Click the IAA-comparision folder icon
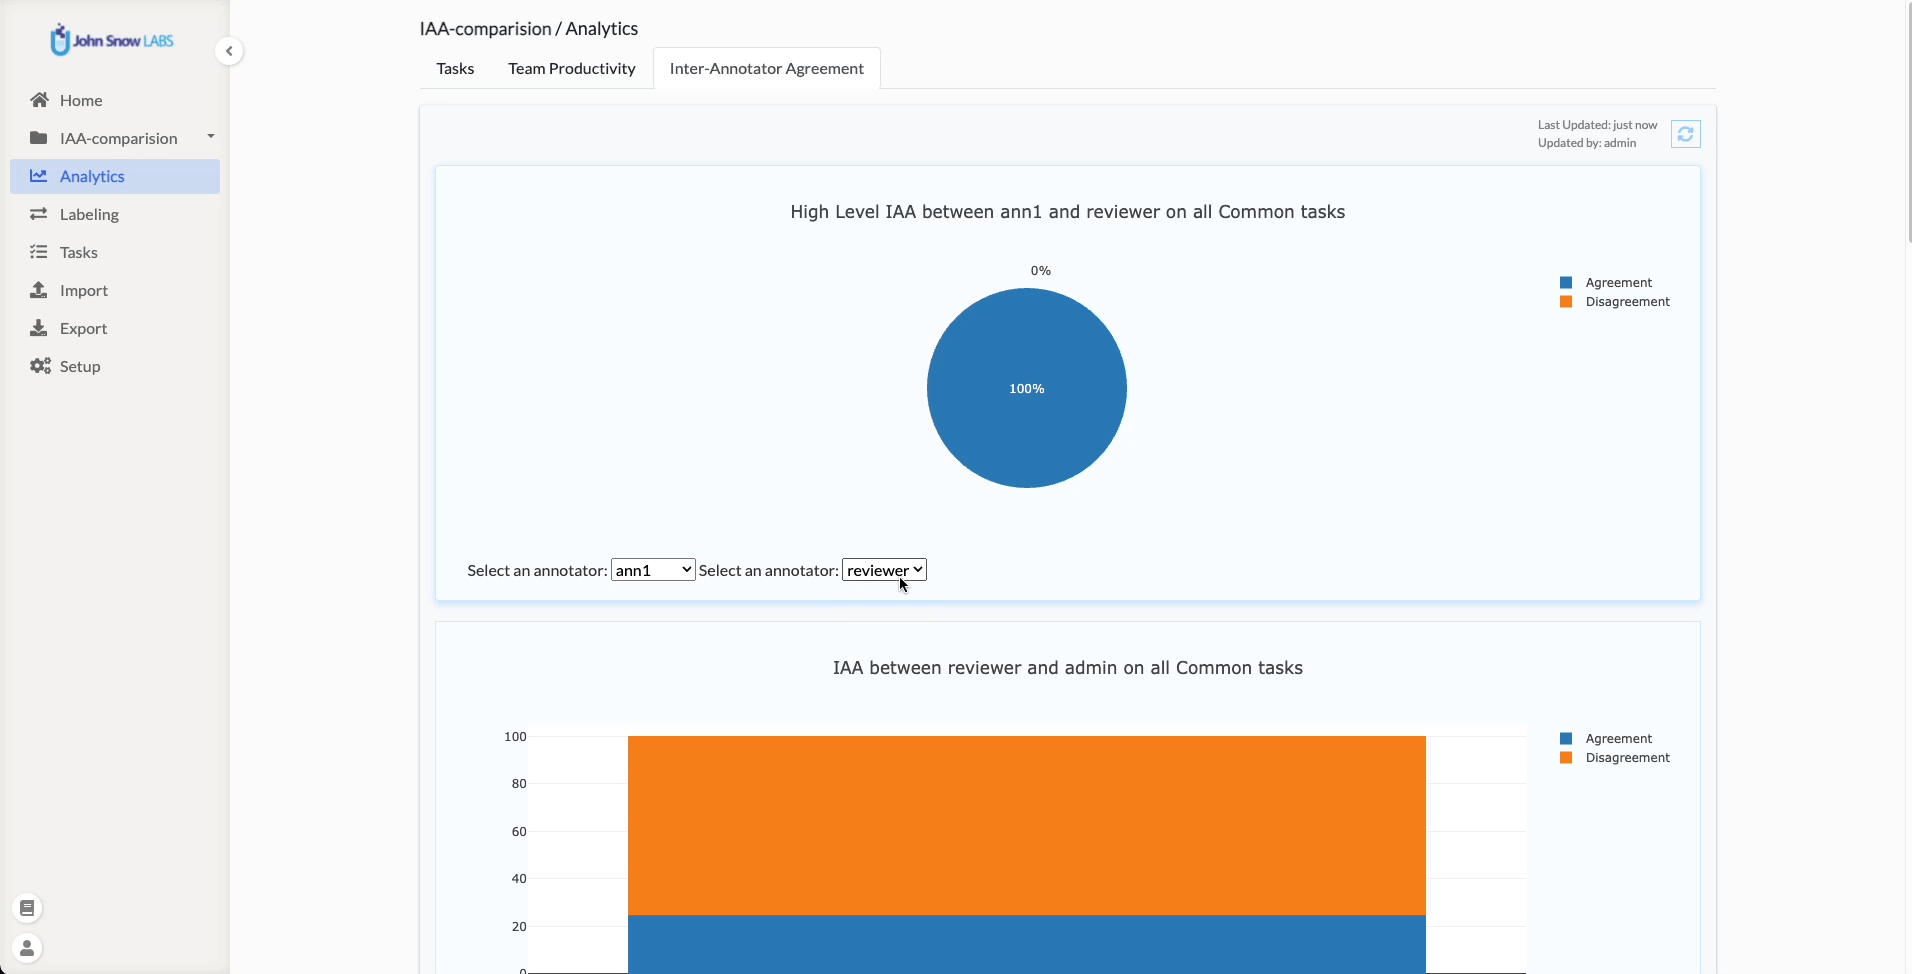The width and height of the screenshot is (1912, 974). 39,138
